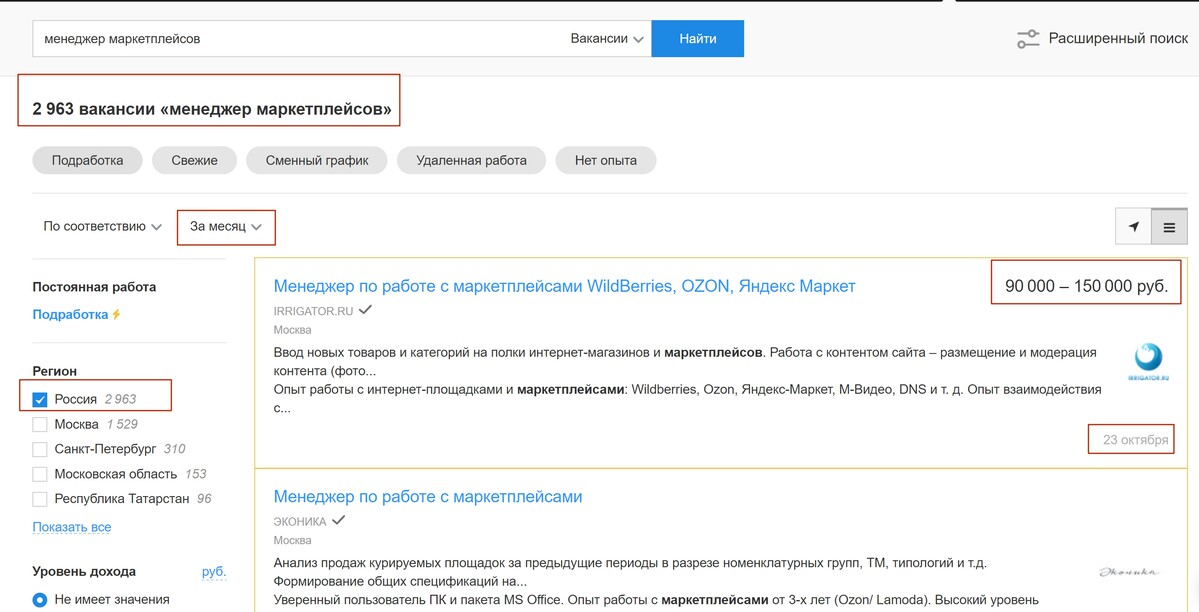Screen dimensions: 1199x612
Task: Open the Вакансии search type dropdown
Action: click(x=607, y=38)
